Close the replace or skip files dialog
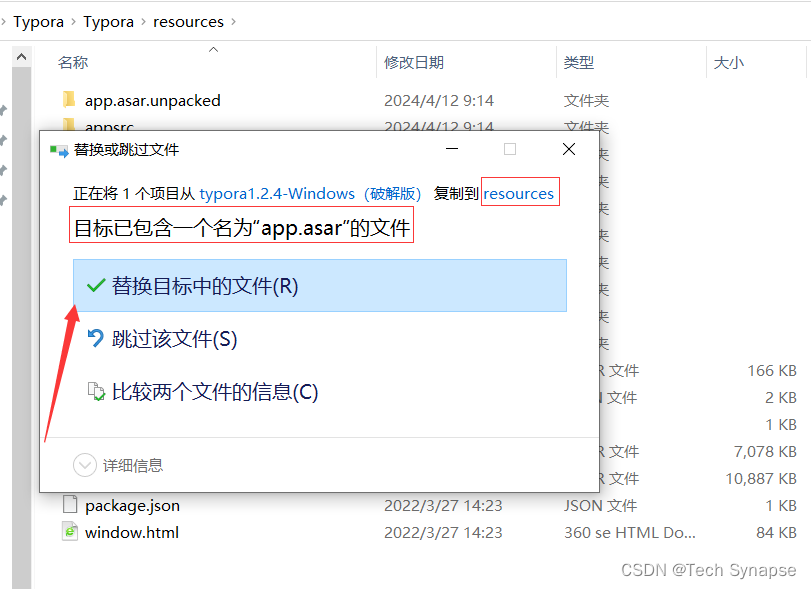811x589 pixels. click(x=569, y=149)
